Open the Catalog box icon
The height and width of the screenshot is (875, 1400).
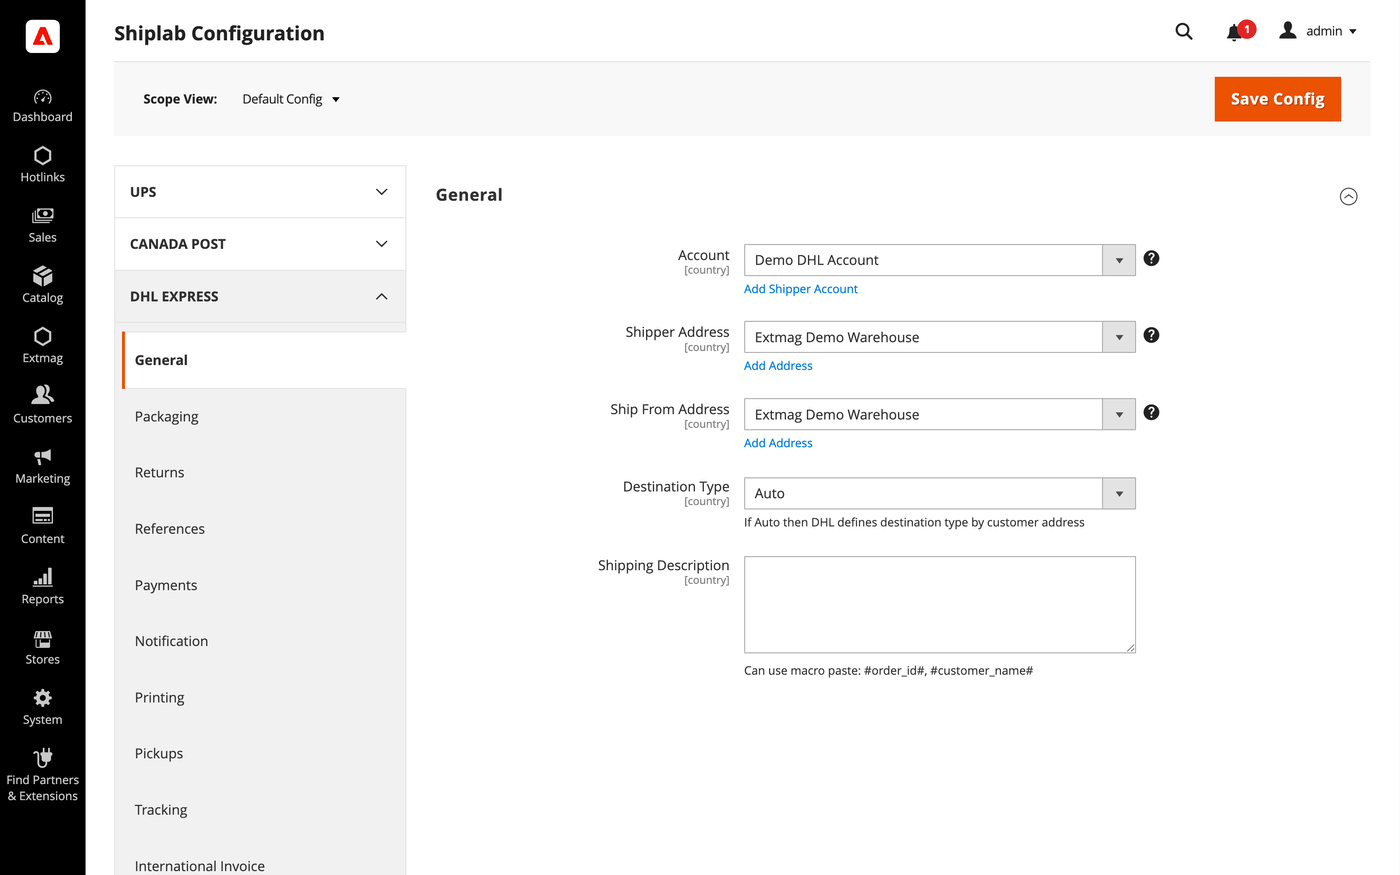click(x=42, y=276)
